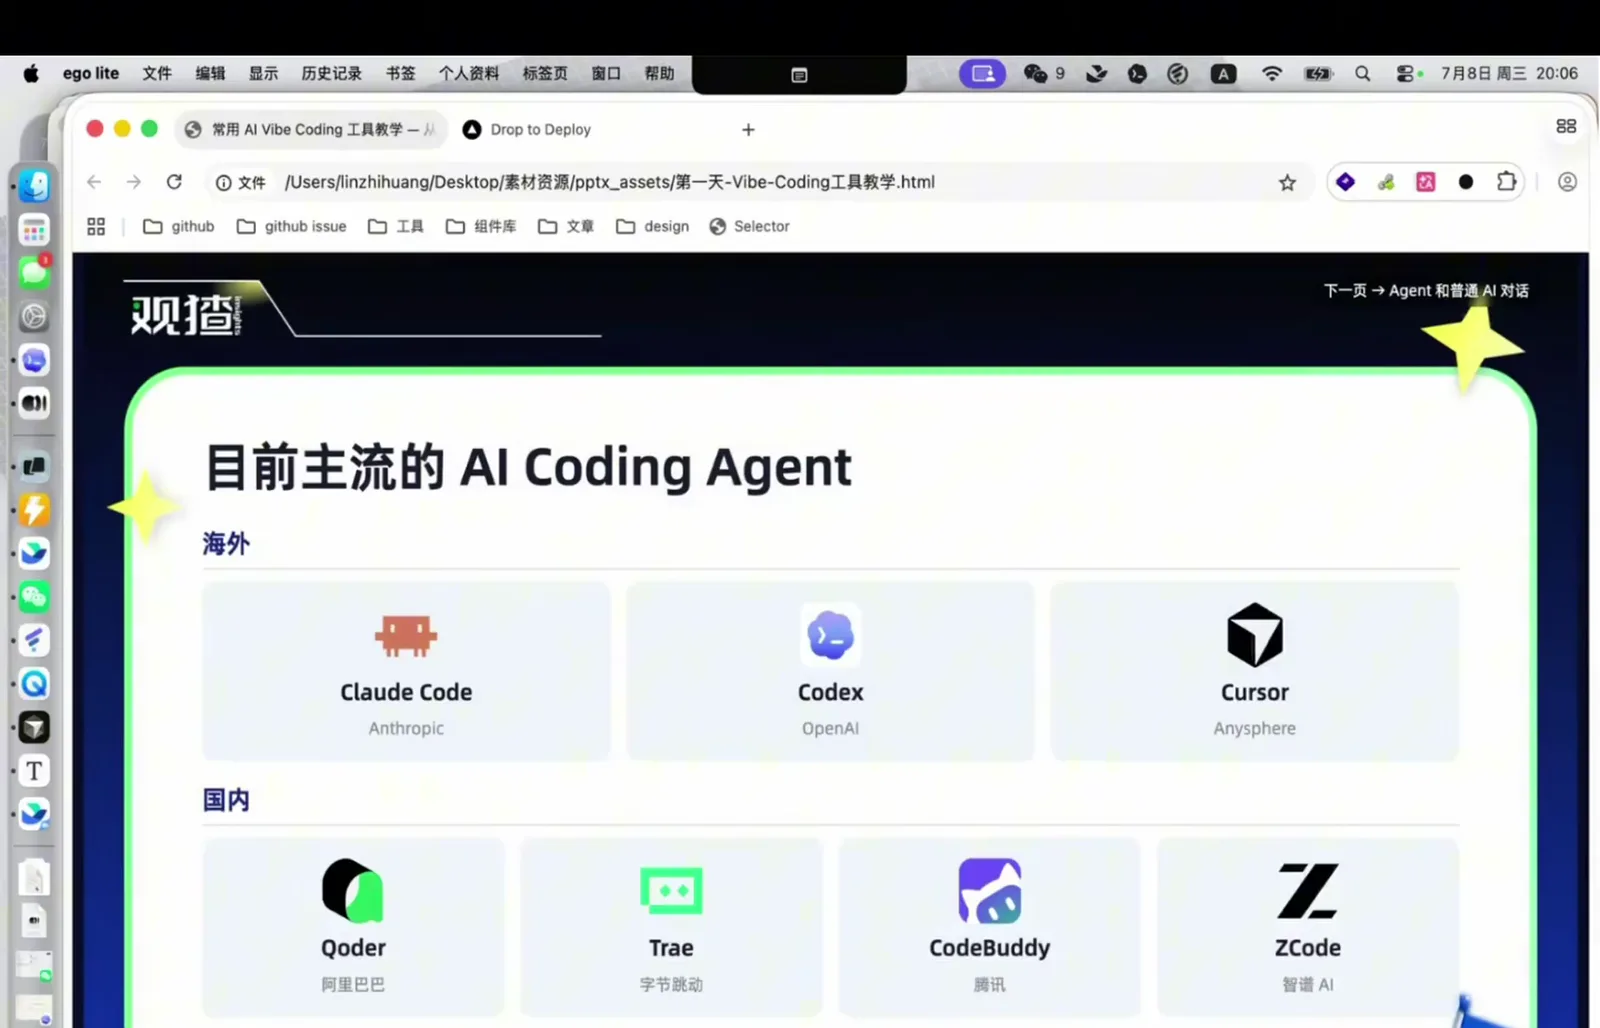
Task: Select the CodeBuddy 腾讯 card
Action: [x=989, y=927]
